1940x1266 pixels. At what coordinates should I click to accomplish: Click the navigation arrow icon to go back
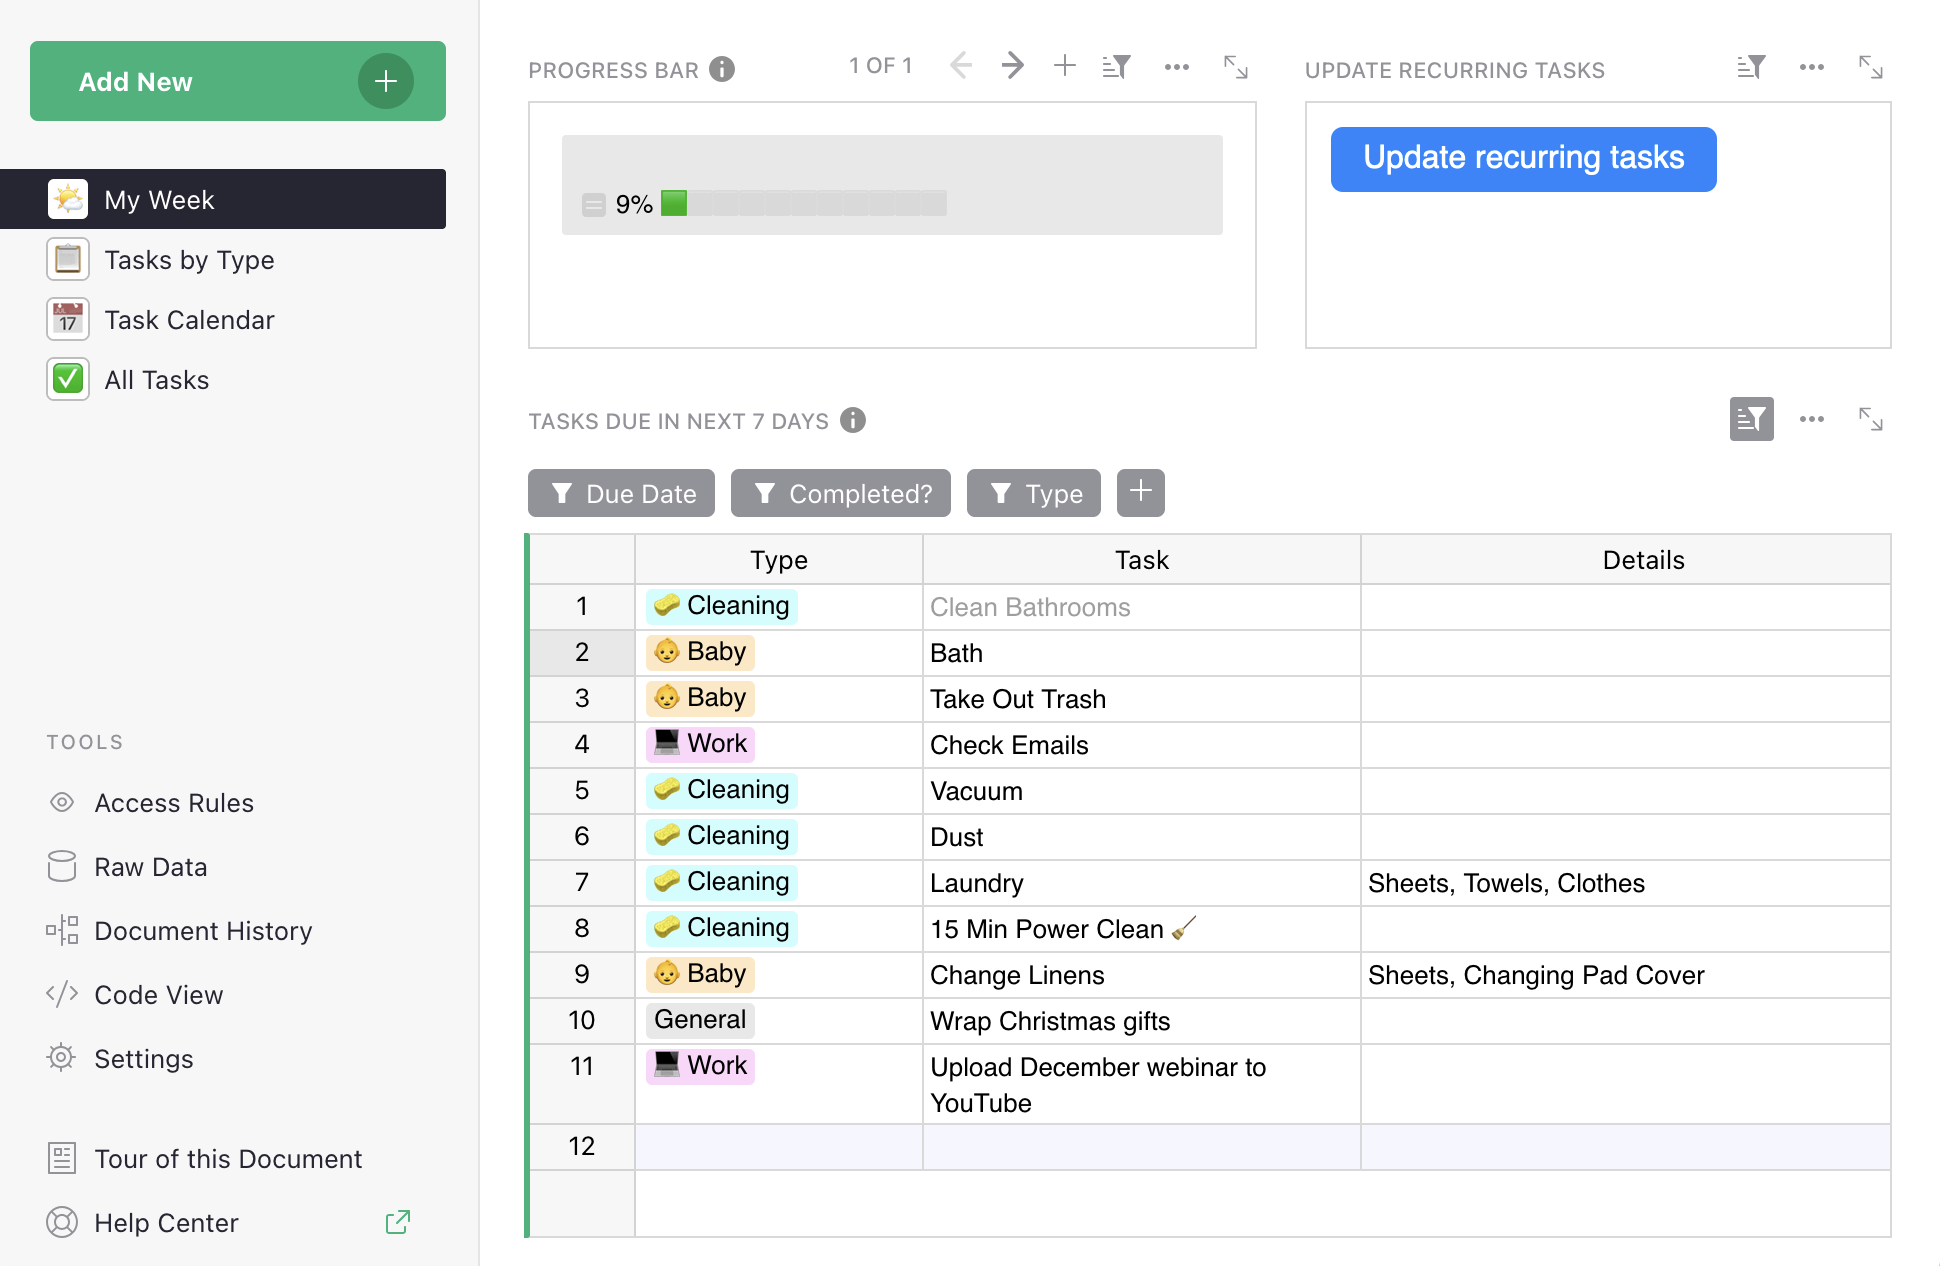click(x=960, y=68)
